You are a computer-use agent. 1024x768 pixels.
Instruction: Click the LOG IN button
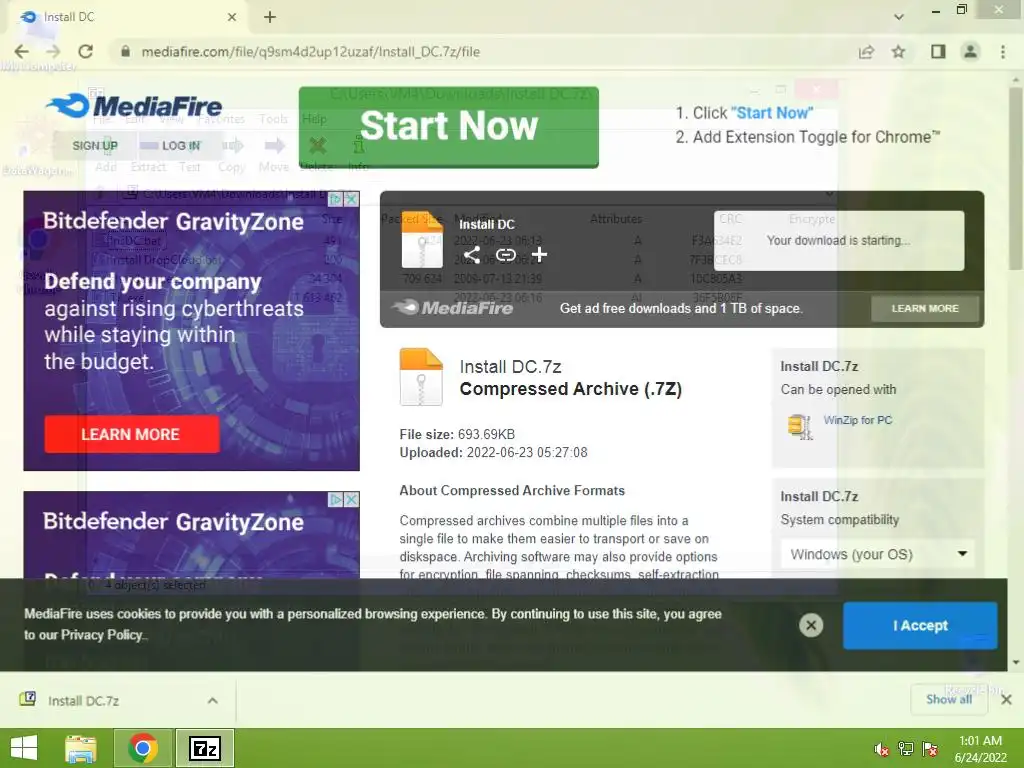(x=181, y=145)
